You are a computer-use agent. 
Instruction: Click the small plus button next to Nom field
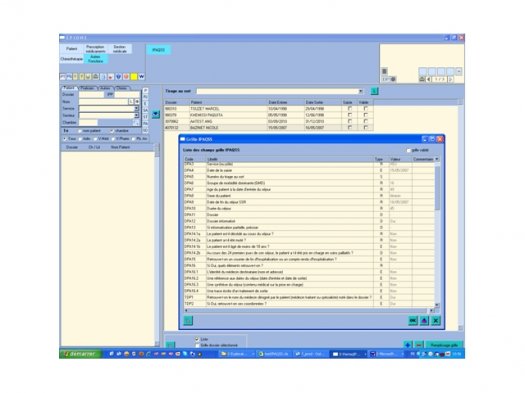[137, 101]
